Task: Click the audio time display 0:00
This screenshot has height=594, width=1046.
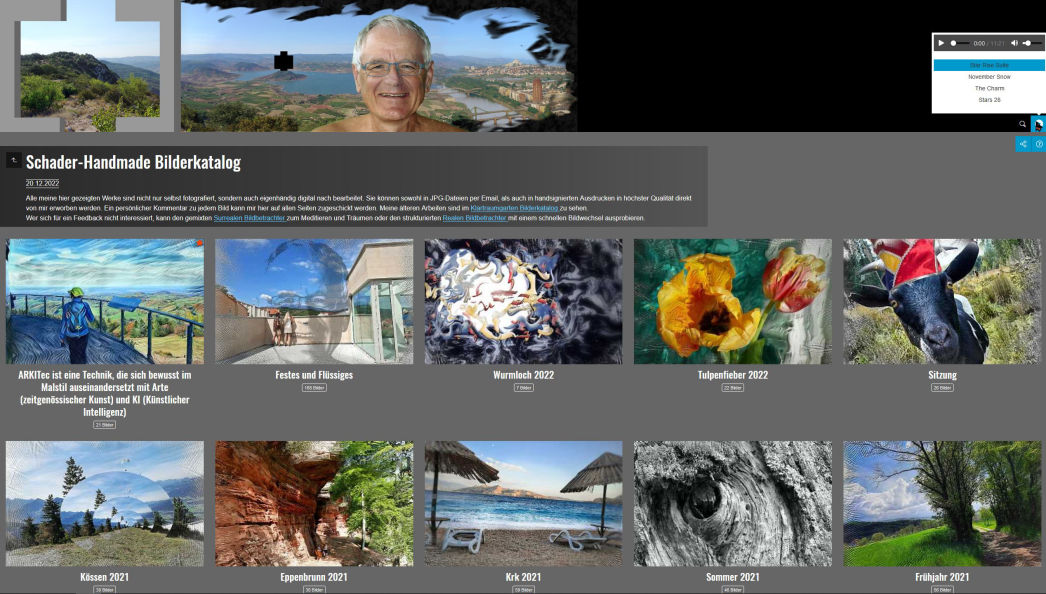Action: point(979,43)
